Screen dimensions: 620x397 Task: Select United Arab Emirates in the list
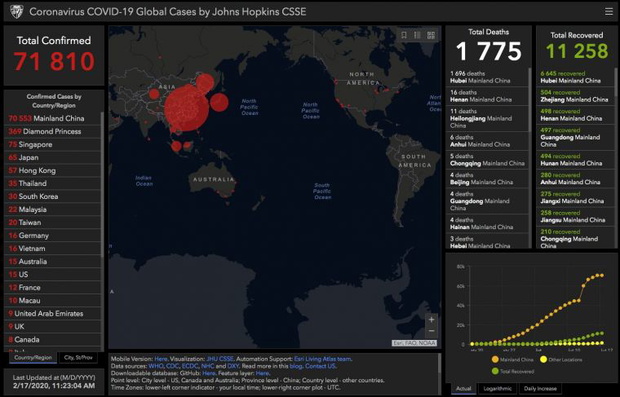coord(53,314)
